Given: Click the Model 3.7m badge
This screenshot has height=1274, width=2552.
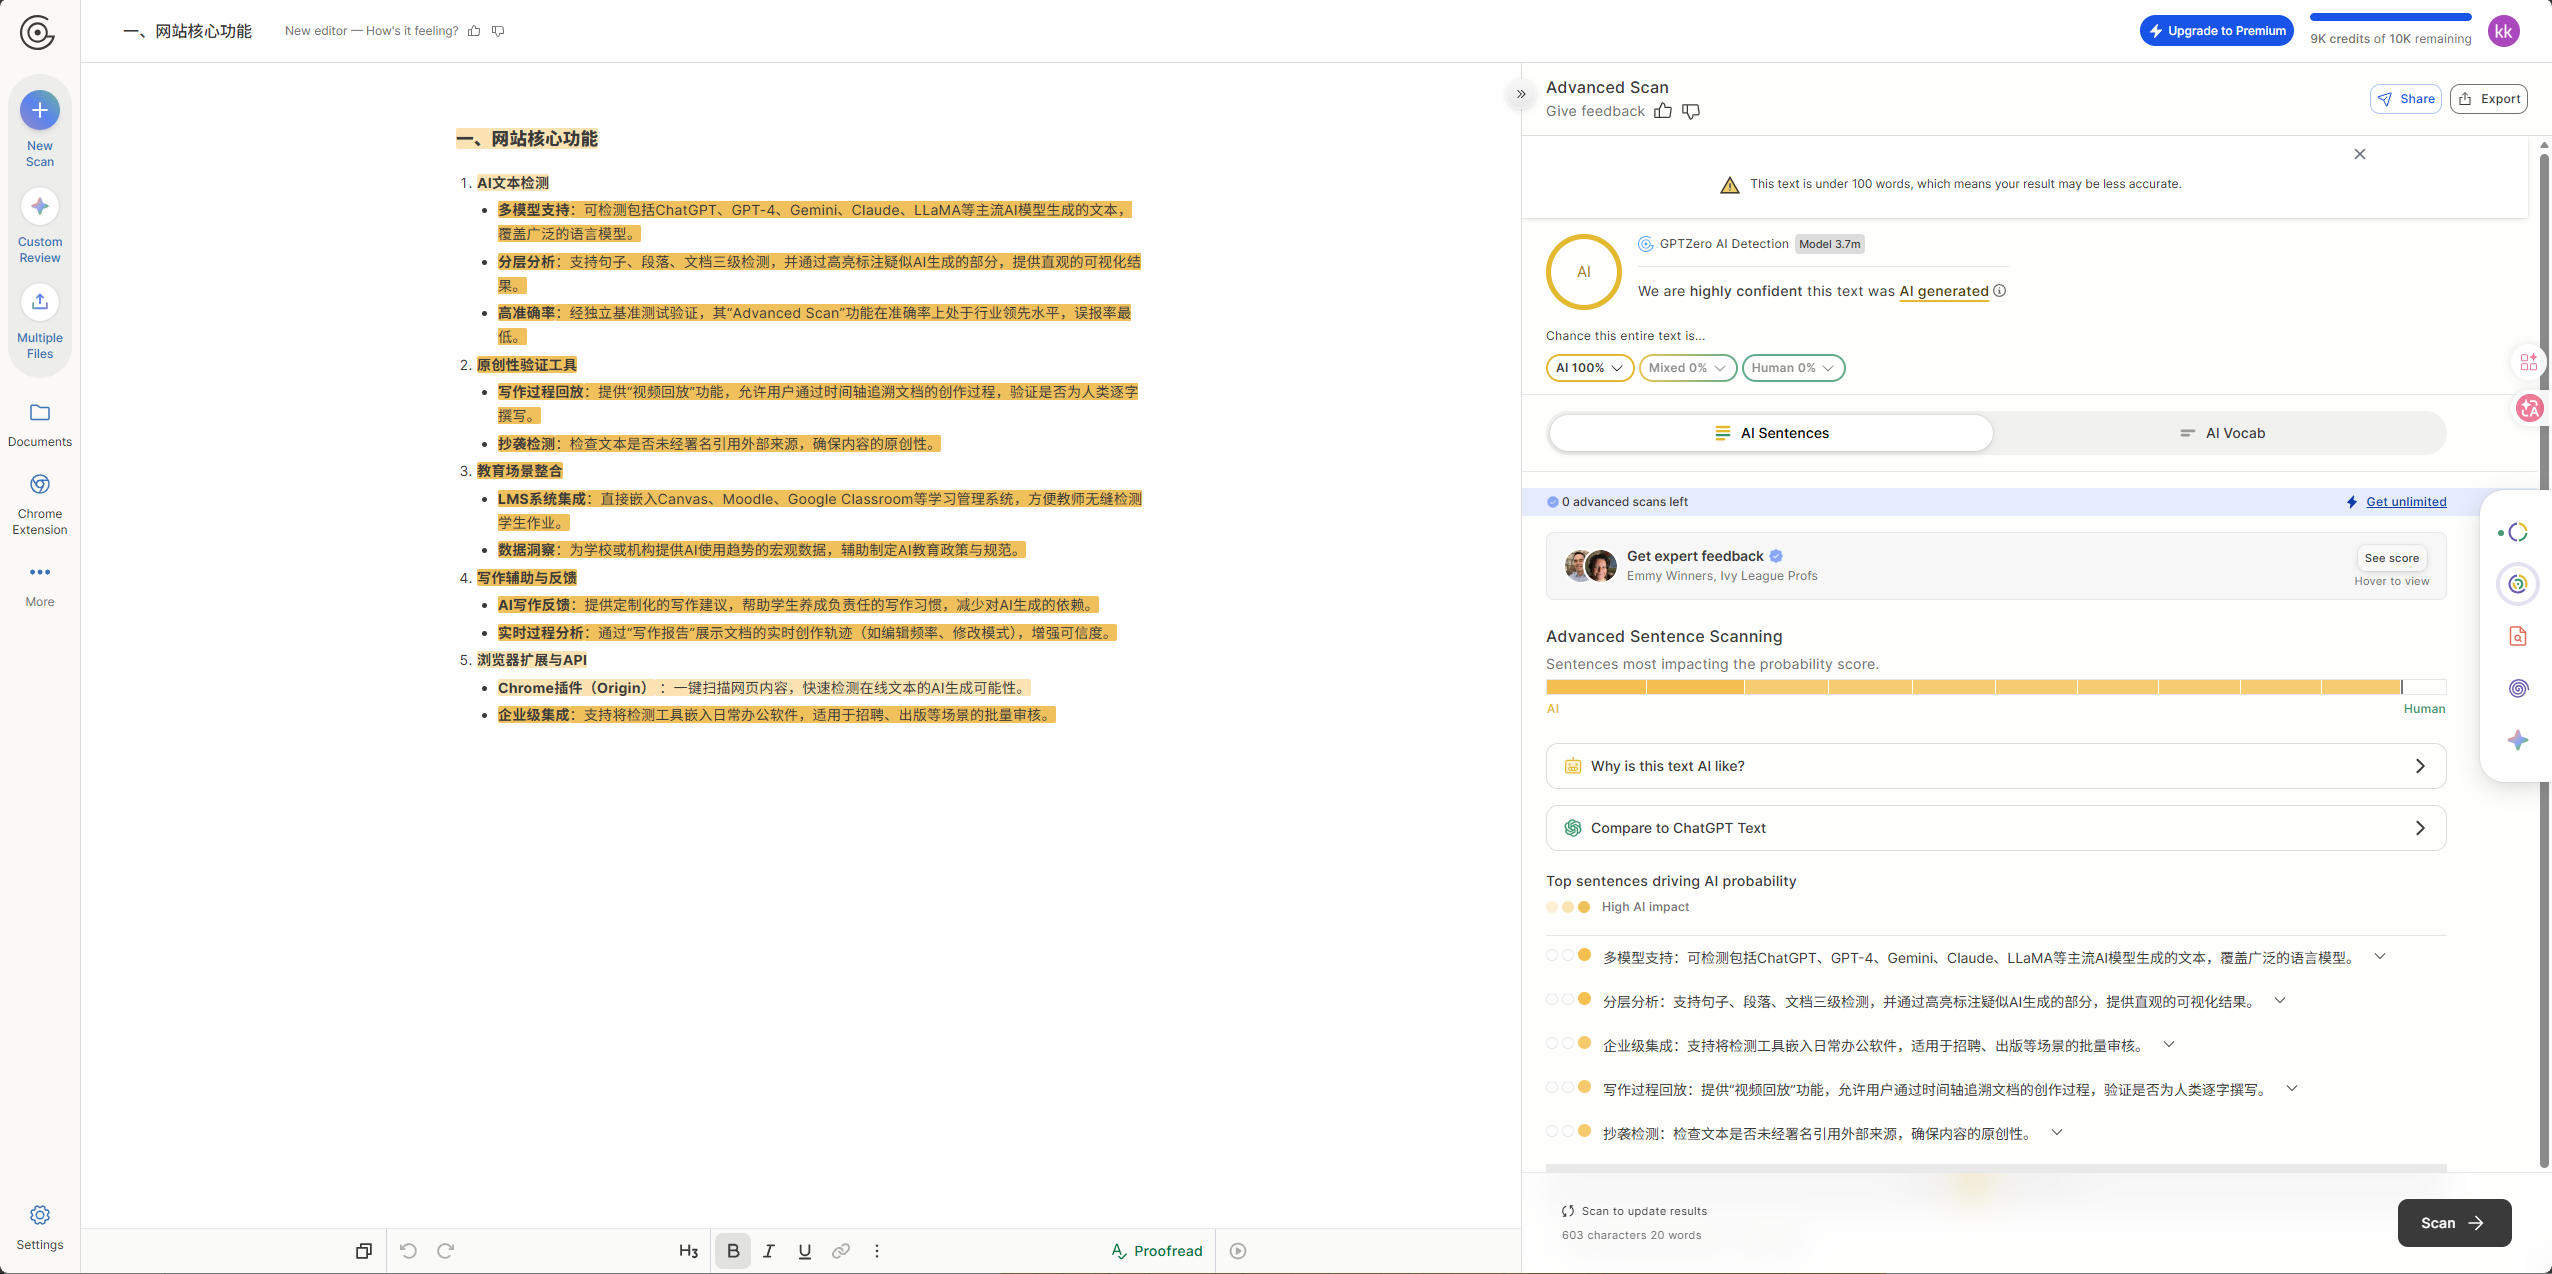Looking at the screenshot, I should (1830, 244).
